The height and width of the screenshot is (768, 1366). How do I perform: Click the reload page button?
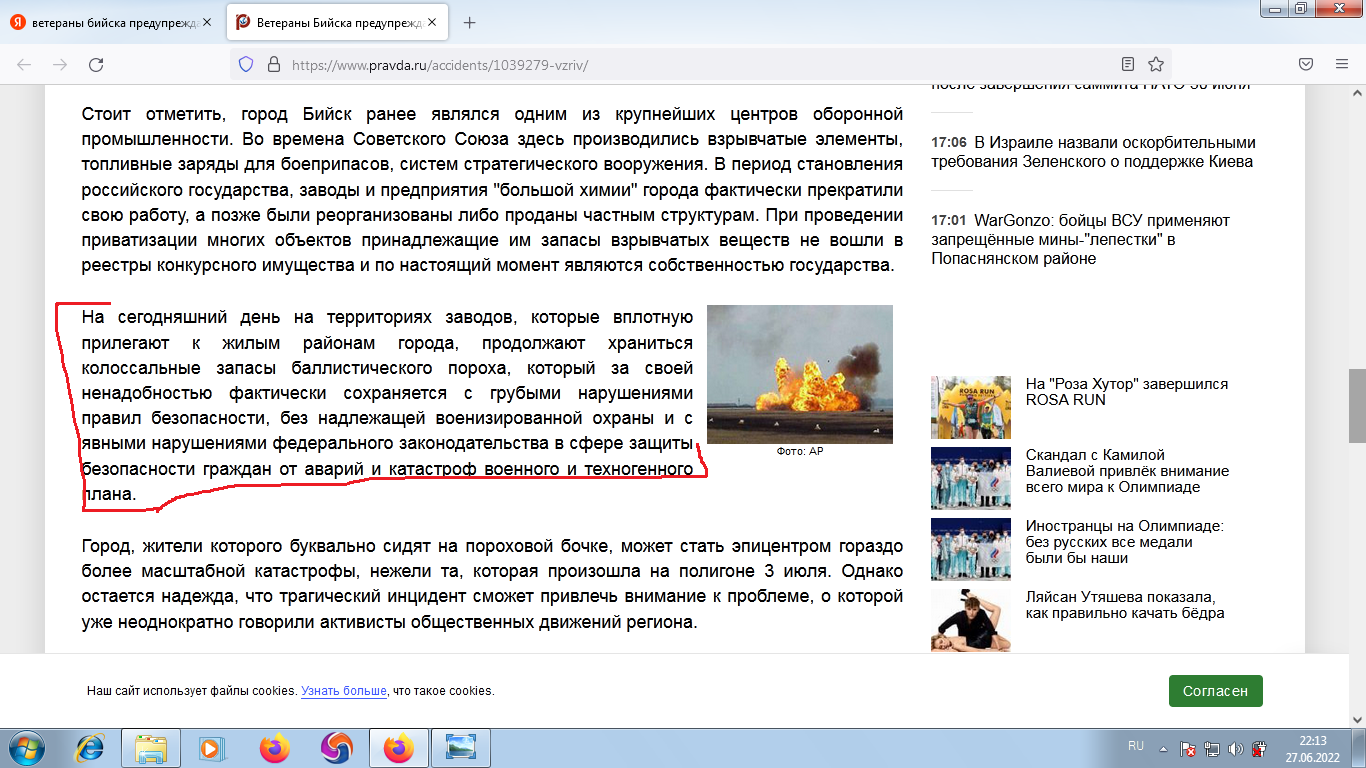[x=96, y=65]
